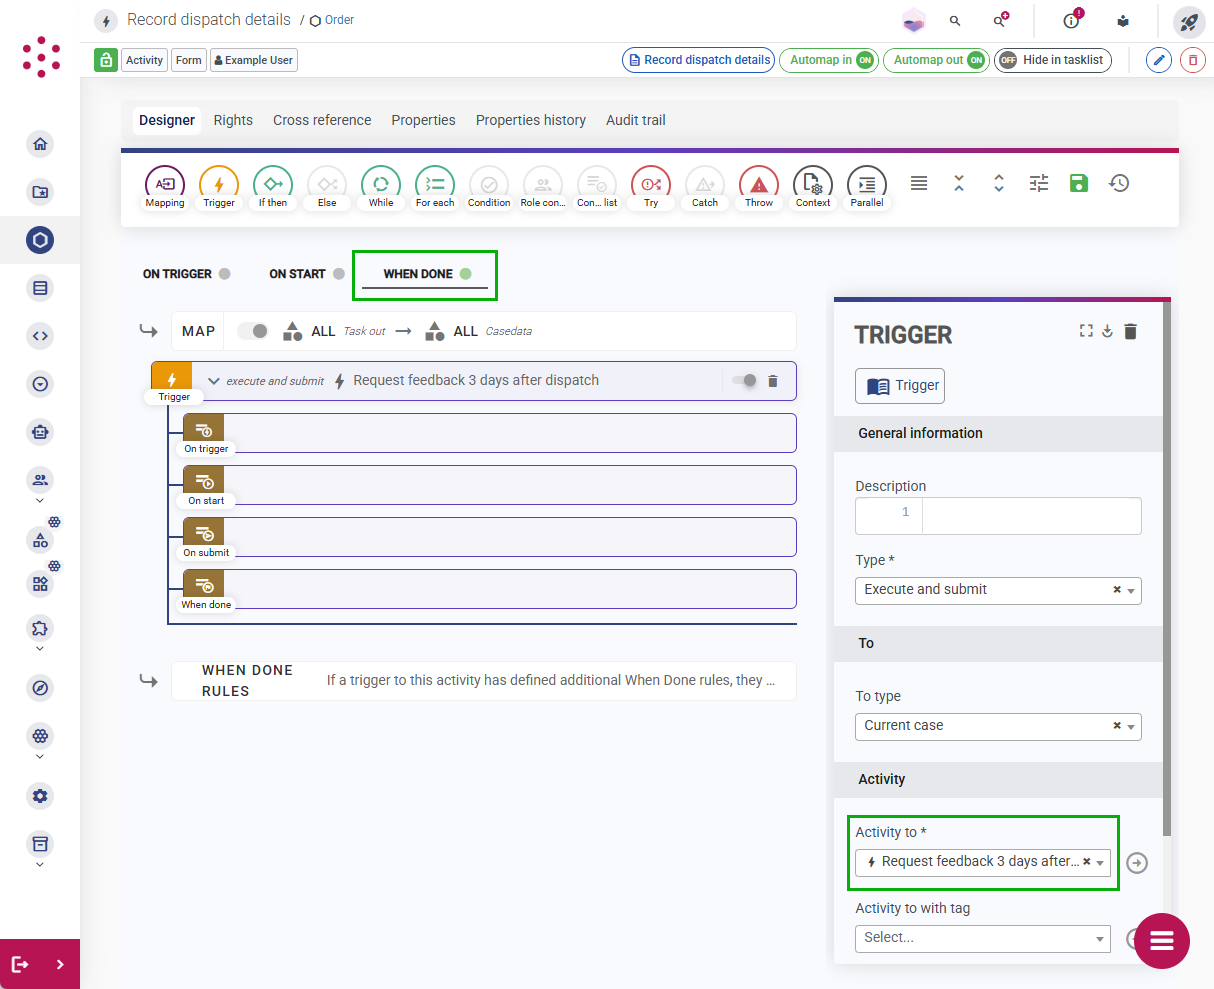Open the Activity to dropdown
The height and width of the screenshot is (989, 1214).
tap(983, 862)
